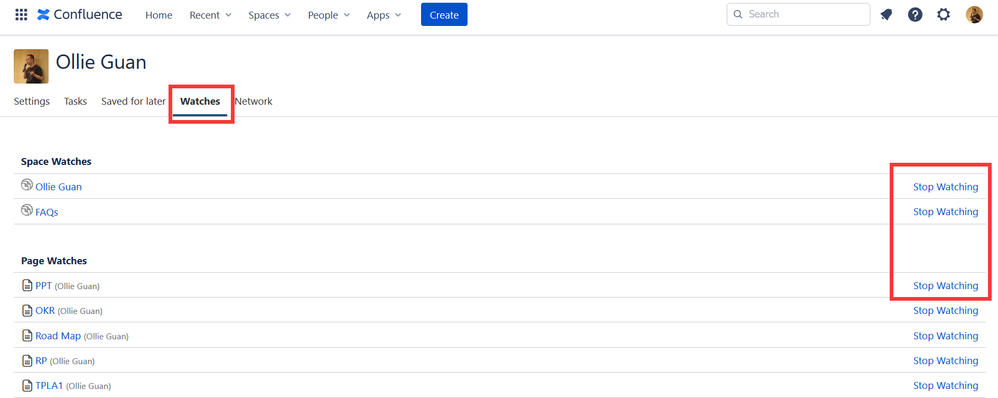Click the page icon beside Road Map
Screen dimensions: 998x398
point(27,336)
